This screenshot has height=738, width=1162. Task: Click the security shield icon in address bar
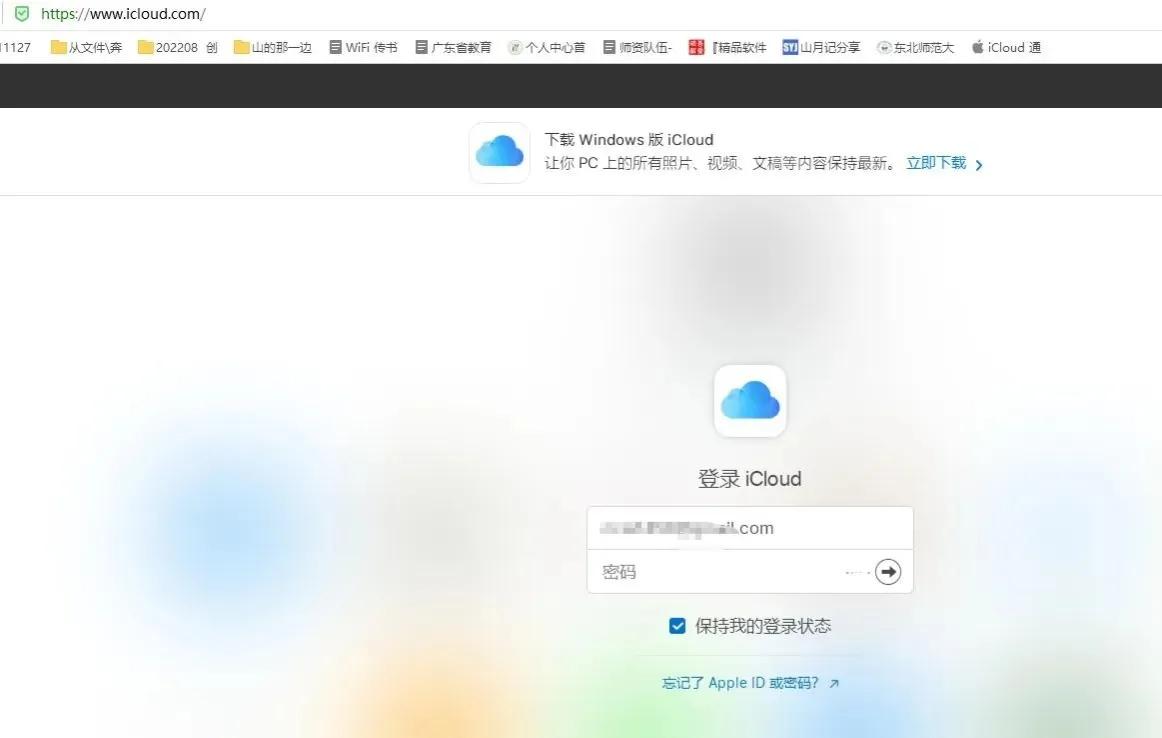click(22, 14)
